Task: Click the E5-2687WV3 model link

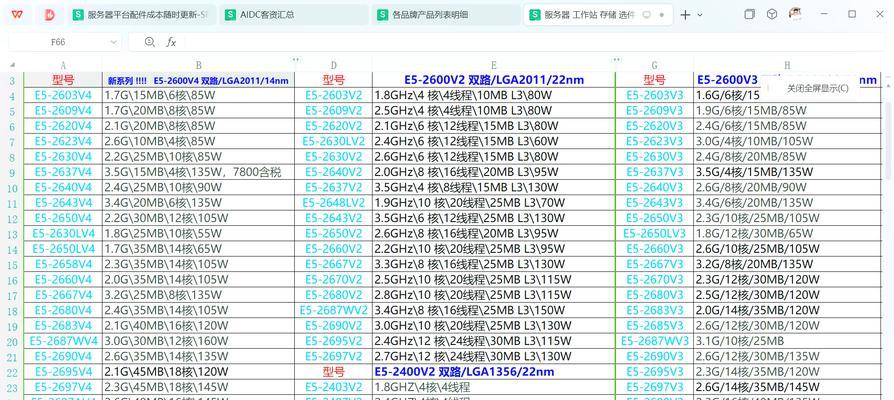Action: tap(655, 341)
